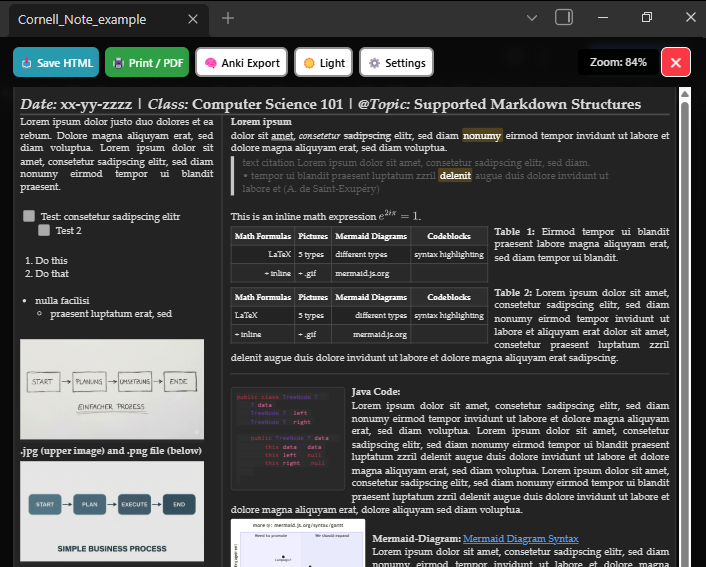Close the viewer with red X button

pyautogui.click(x=676, y=63)
